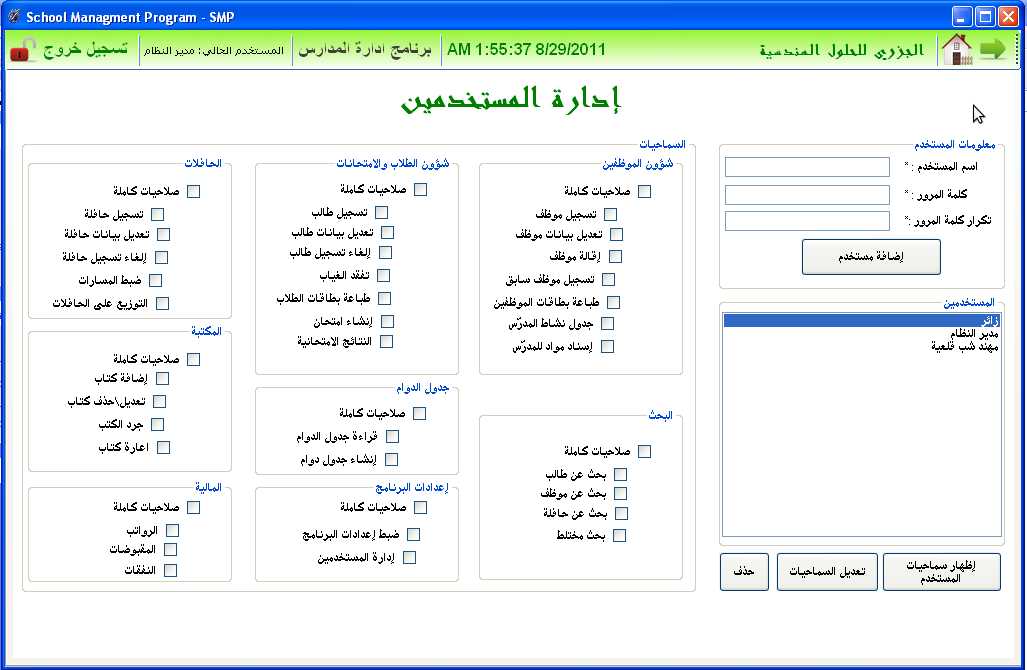The height and width of the screenshot is (670, 1027).
Task: Check صلاحيات كاملة under إعدادات البرنامج
Action: [x=420, y=507]
